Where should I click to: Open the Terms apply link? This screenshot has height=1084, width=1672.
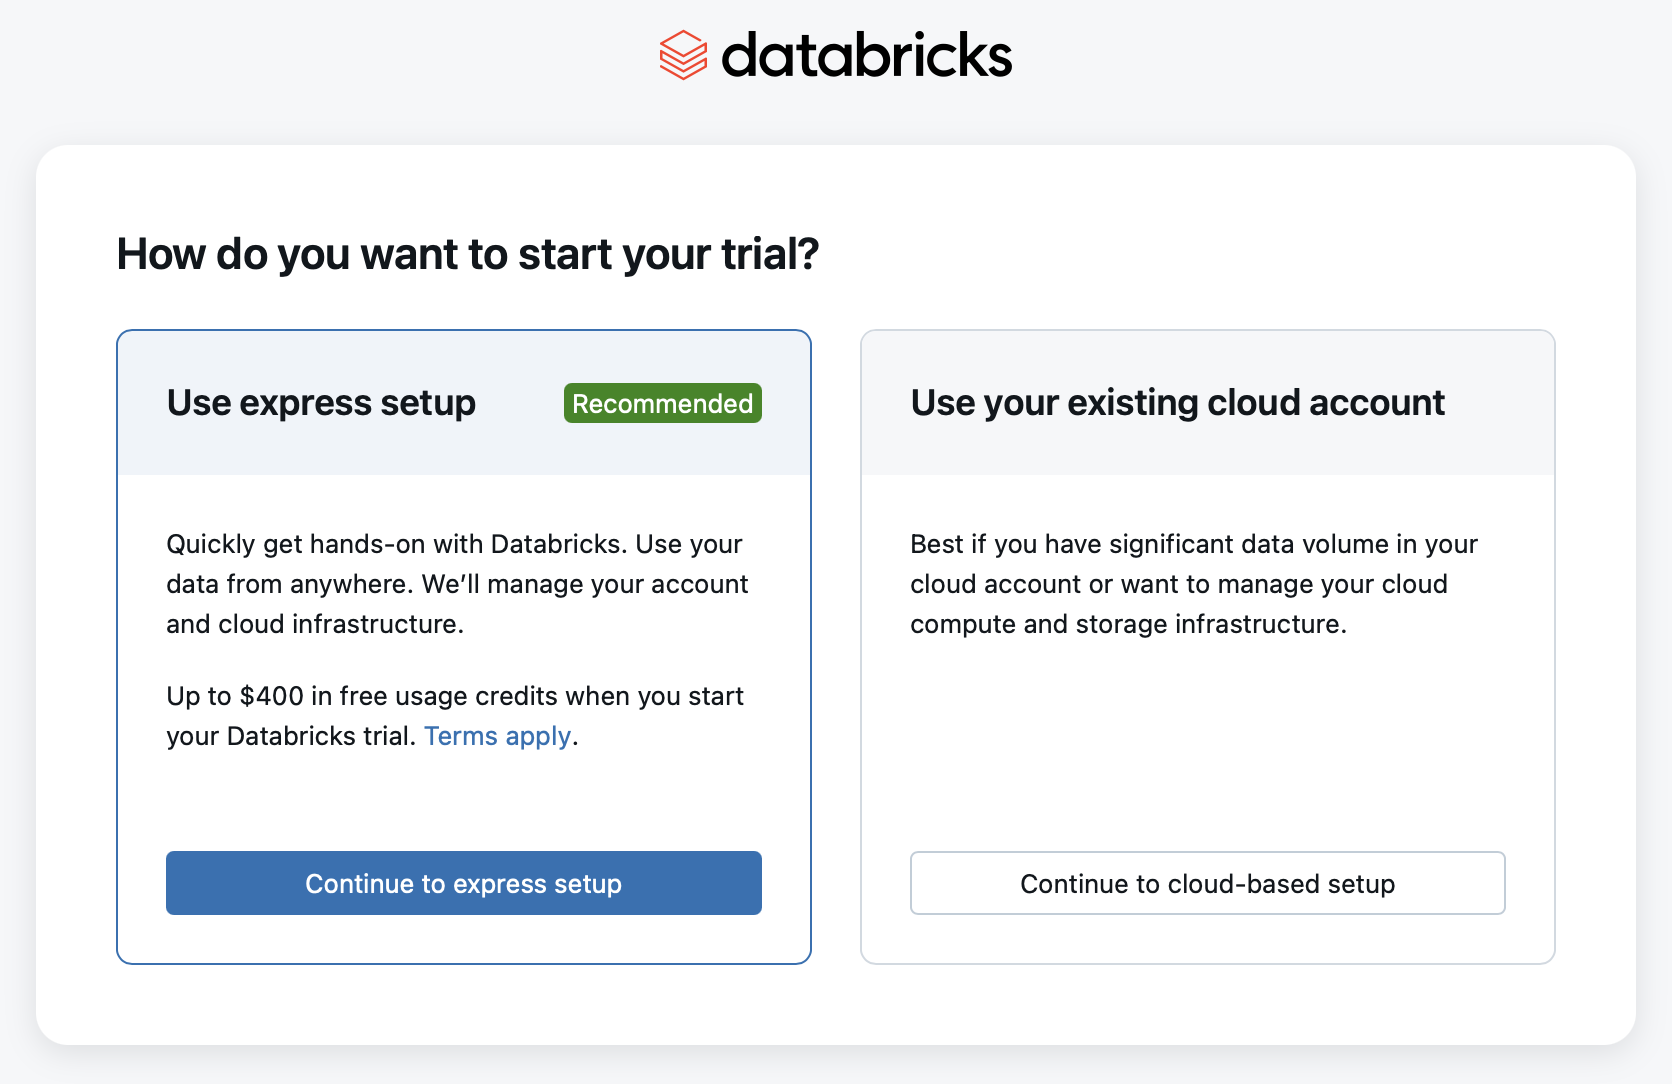point(497,736)
